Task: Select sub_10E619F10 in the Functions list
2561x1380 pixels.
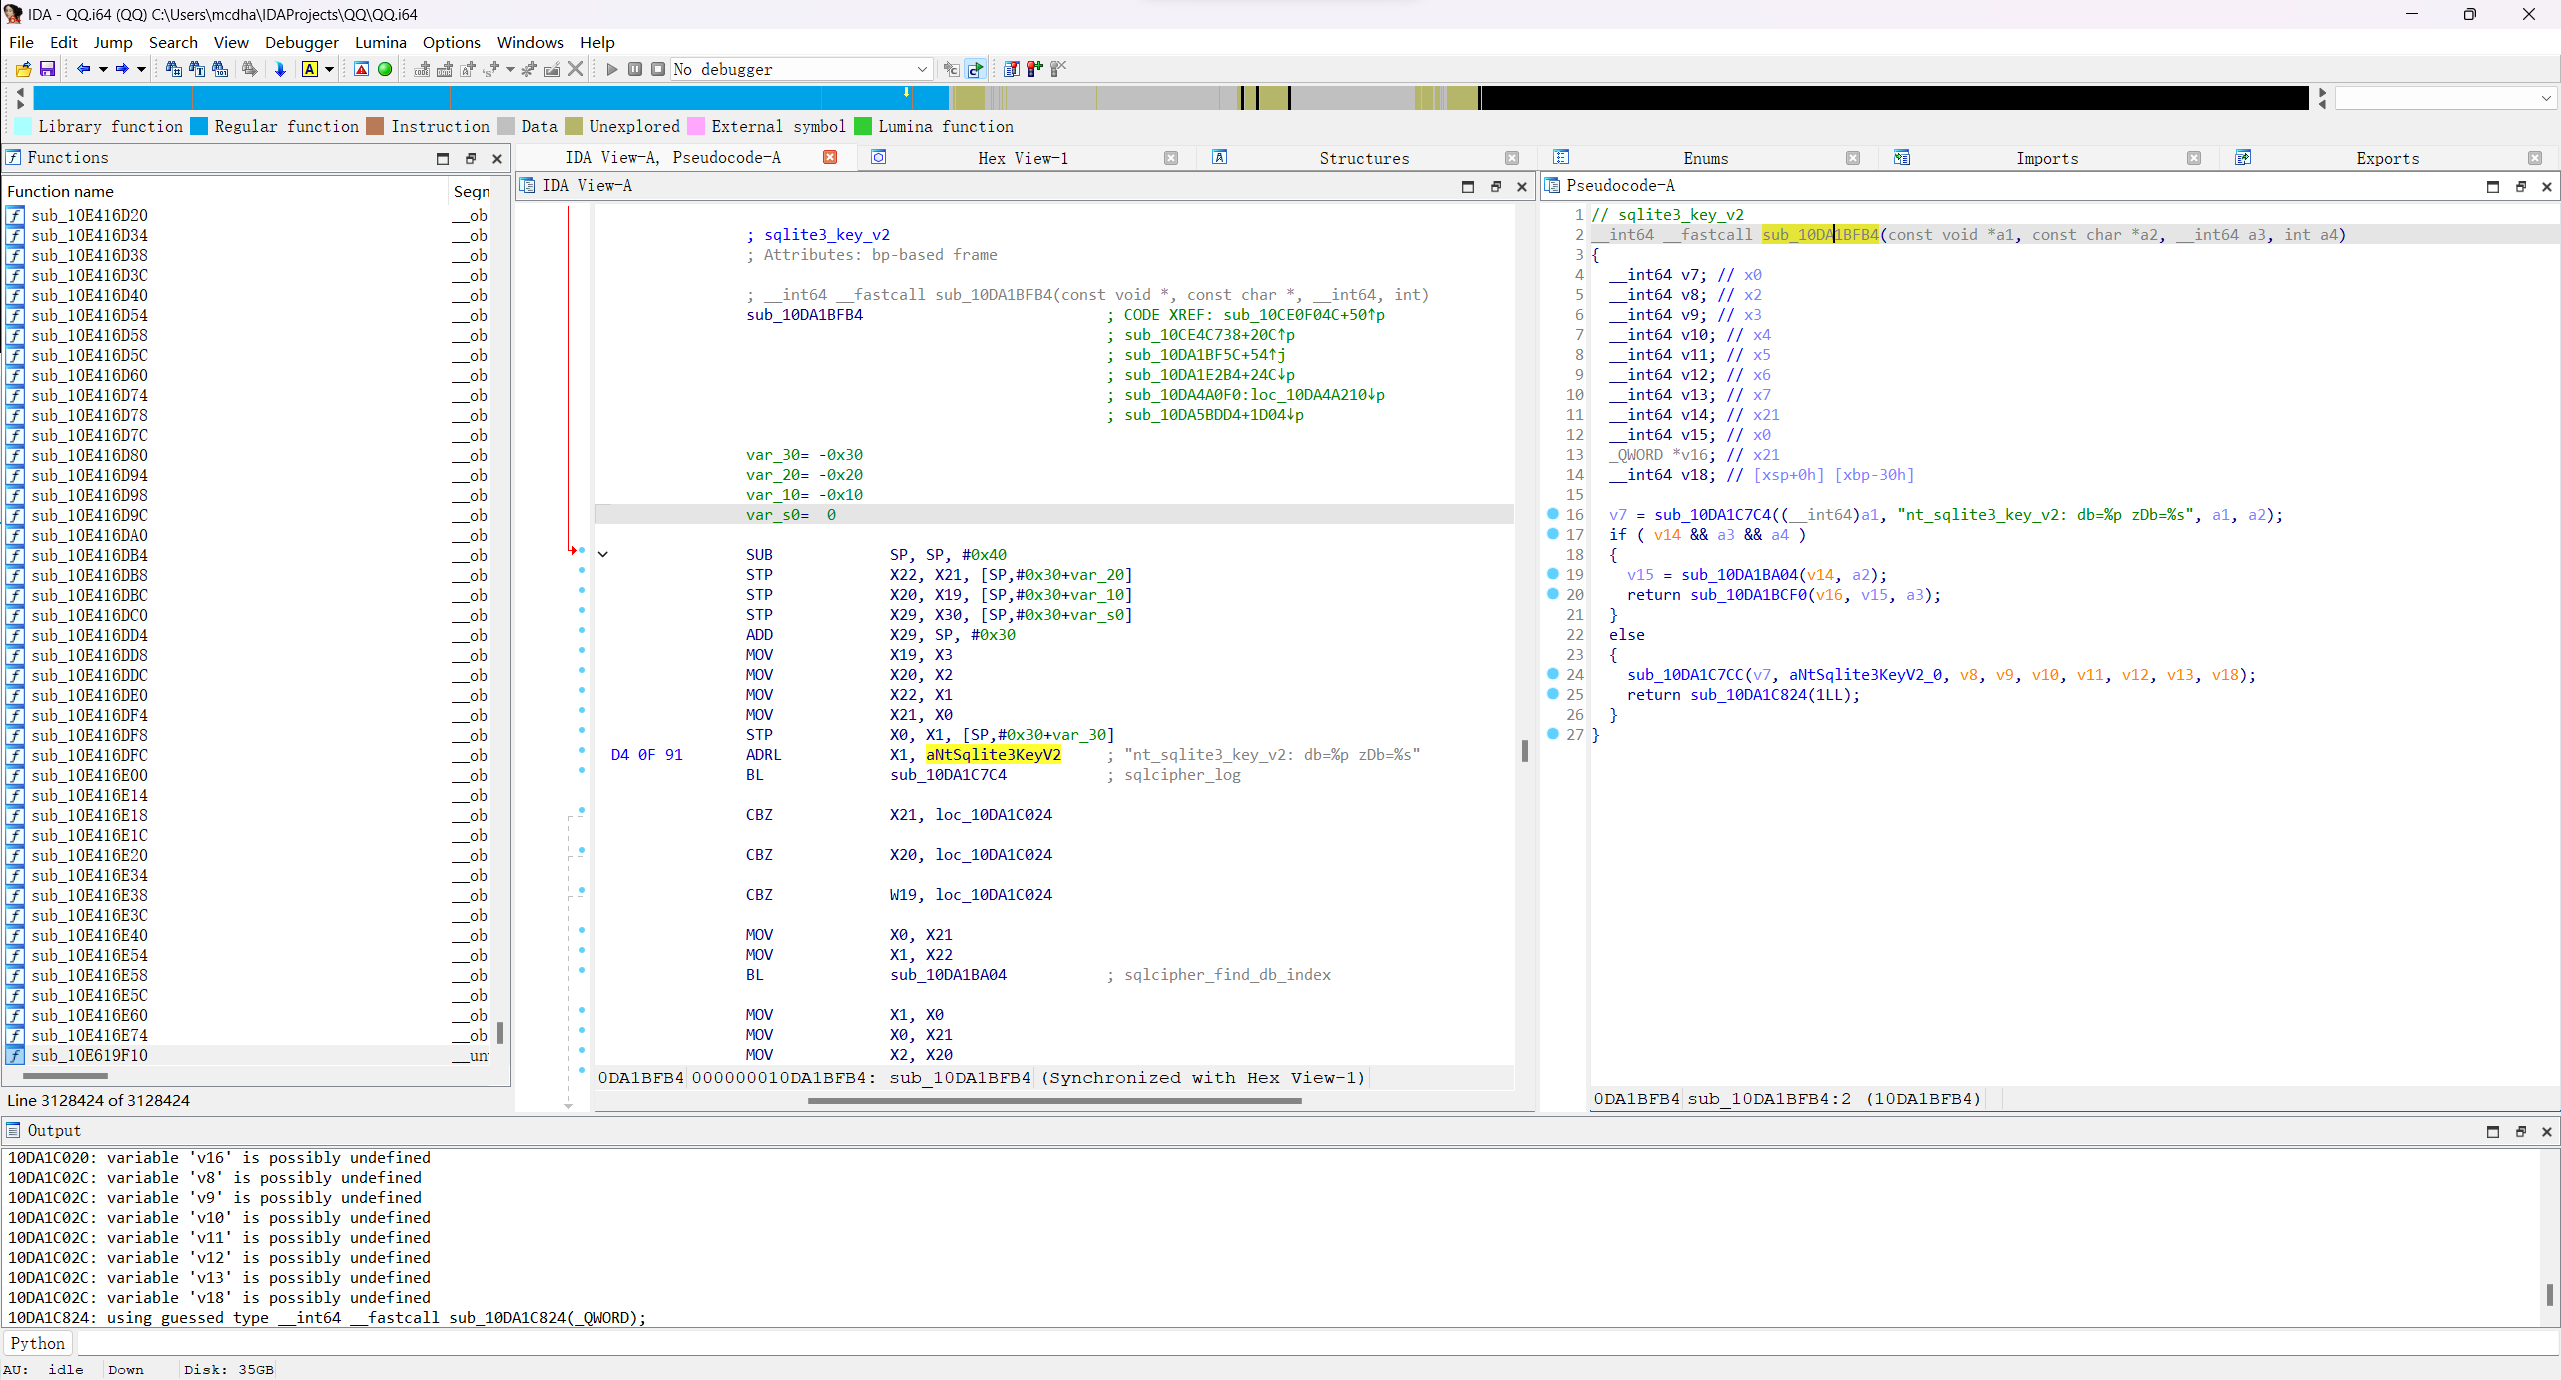Action: coord(91,1055)
